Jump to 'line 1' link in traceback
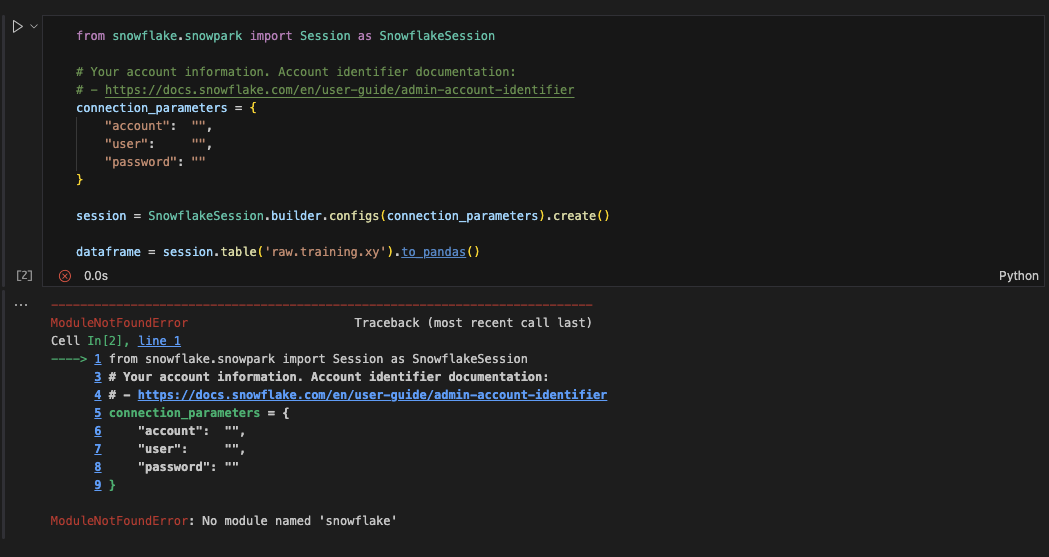 pyautogui.click(x=159, y=341)
